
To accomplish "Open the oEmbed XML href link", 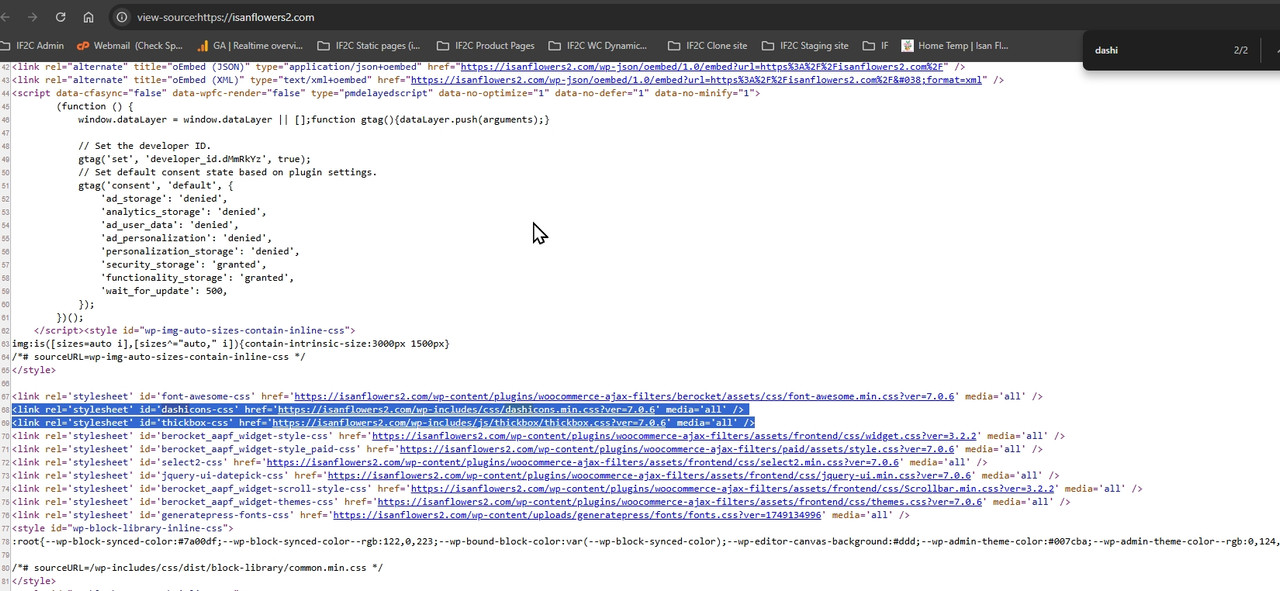I will 696,80.
